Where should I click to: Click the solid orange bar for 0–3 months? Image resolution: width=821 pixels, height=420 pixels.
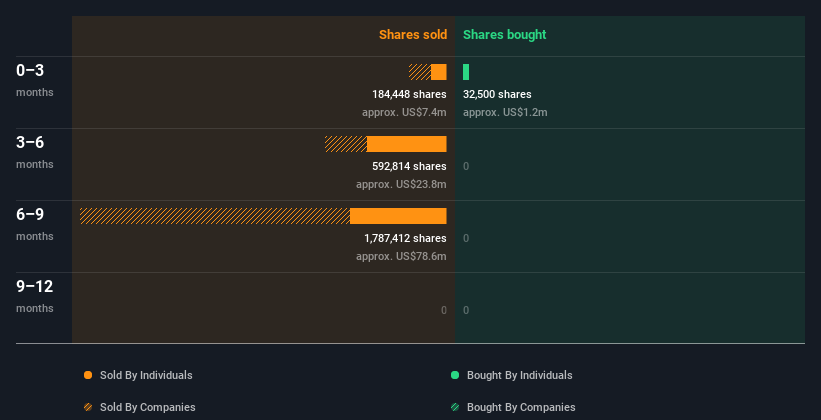point(439,72)
